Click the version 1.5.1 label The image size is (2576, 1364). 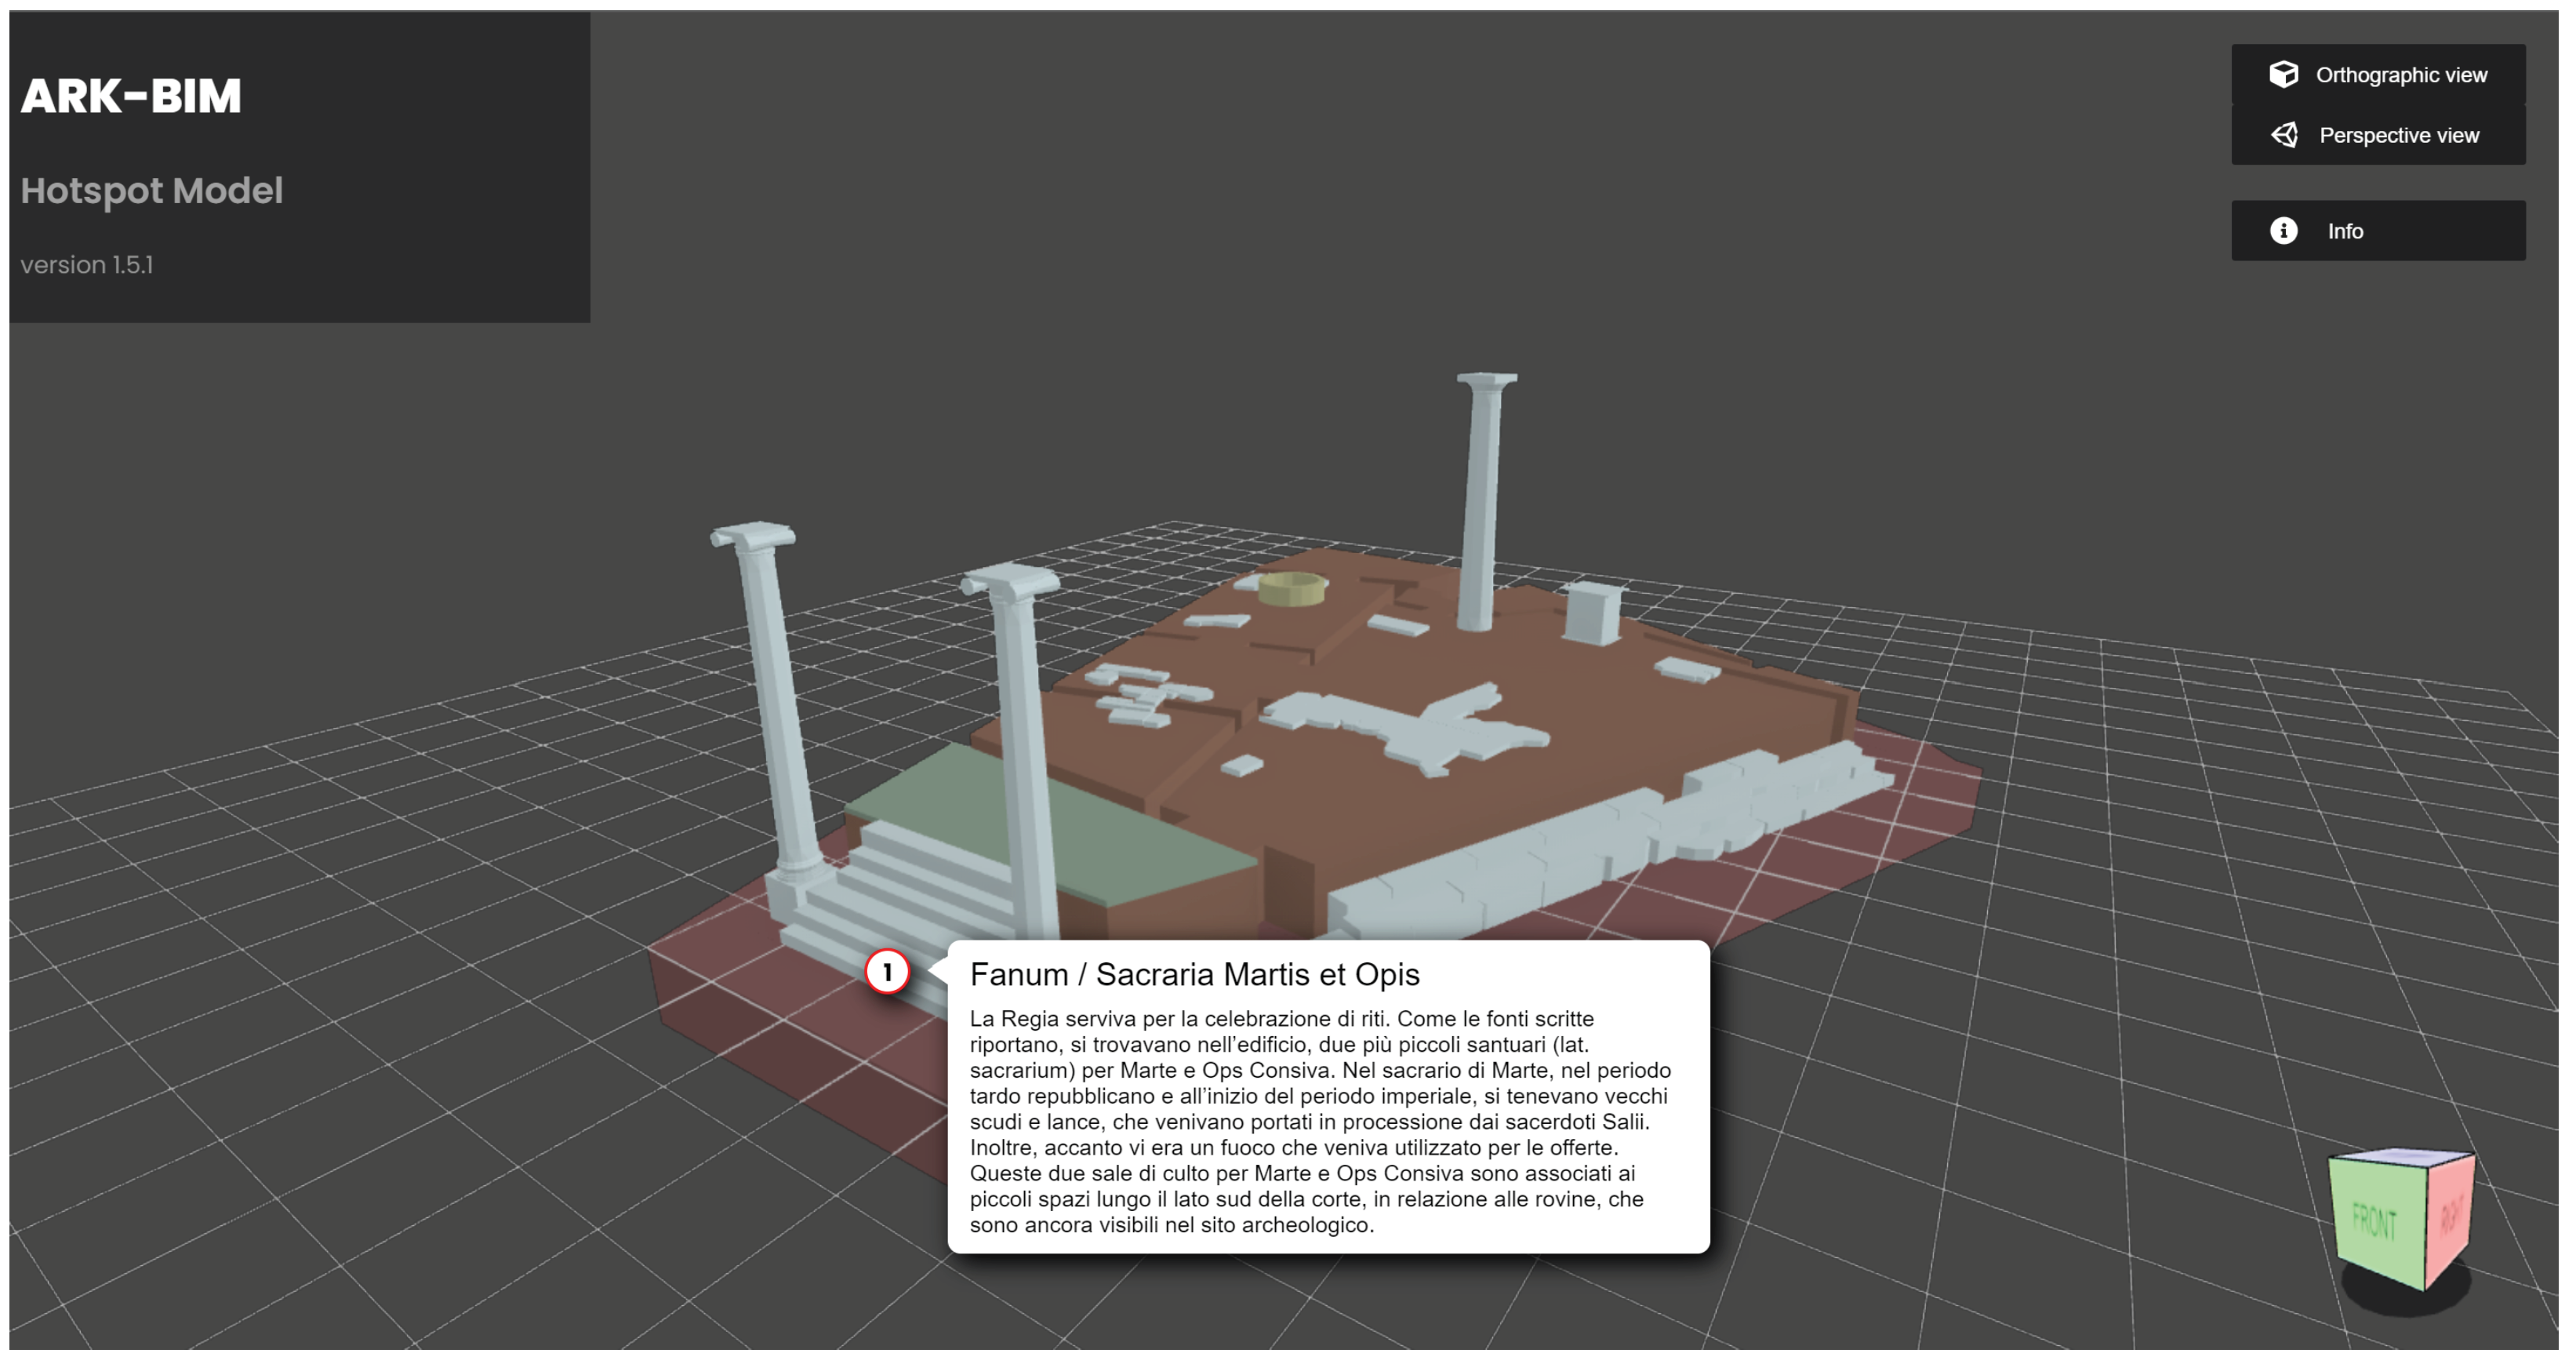tap(87, 265)
